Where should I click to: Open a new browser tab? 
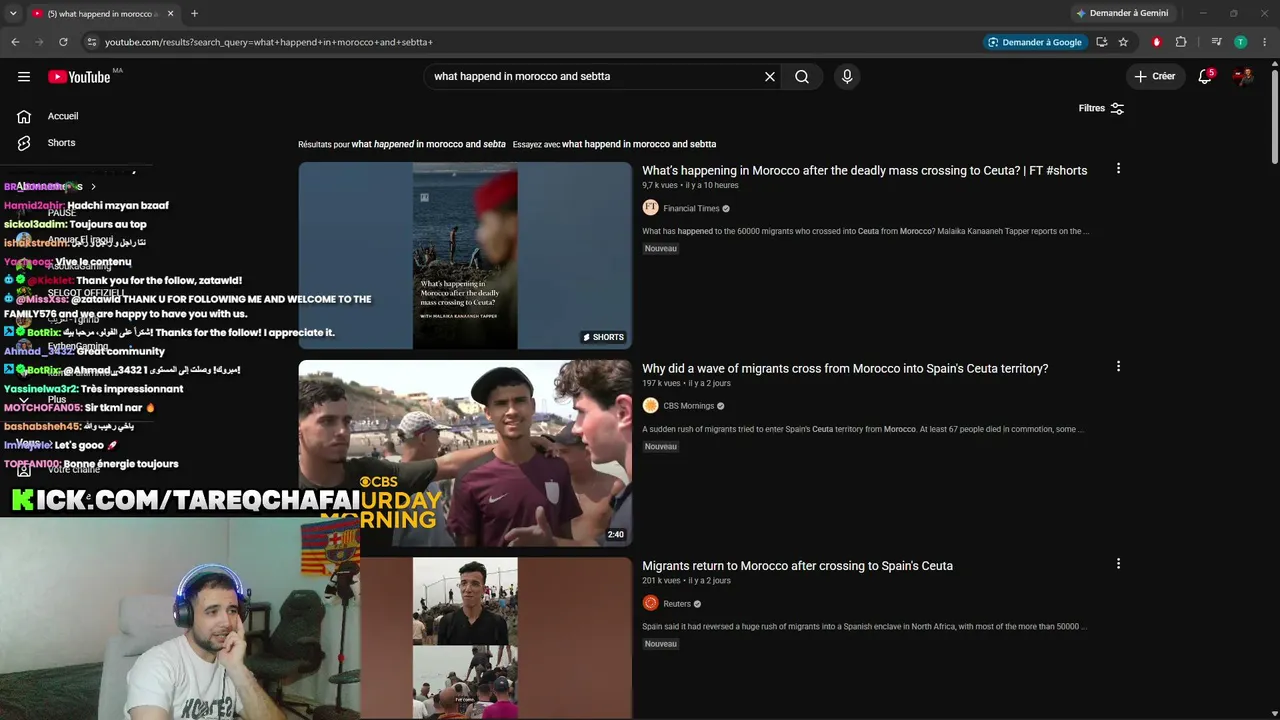(x=194, y=14)
